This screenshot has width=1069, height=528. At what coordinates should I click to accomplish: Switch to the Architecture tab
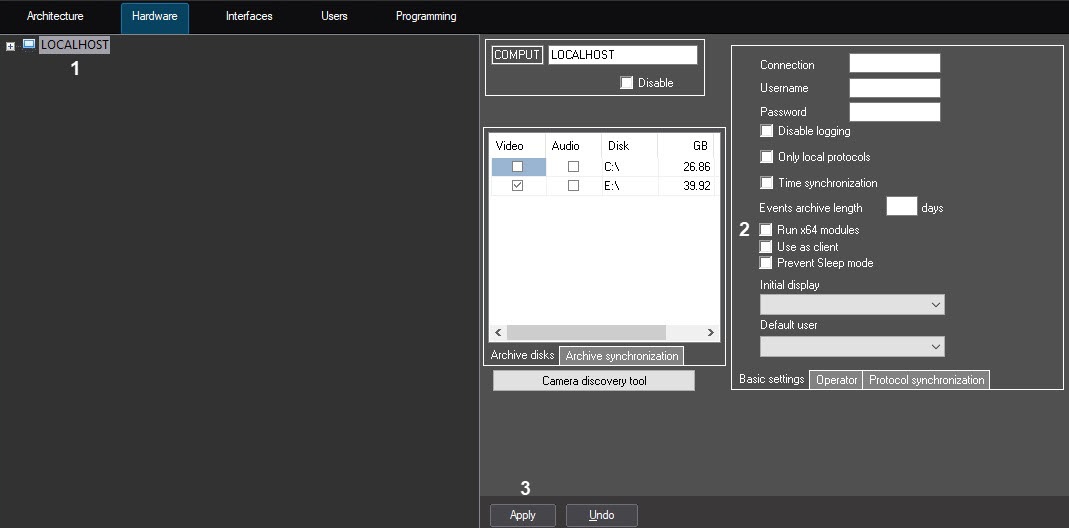(55, 17)
